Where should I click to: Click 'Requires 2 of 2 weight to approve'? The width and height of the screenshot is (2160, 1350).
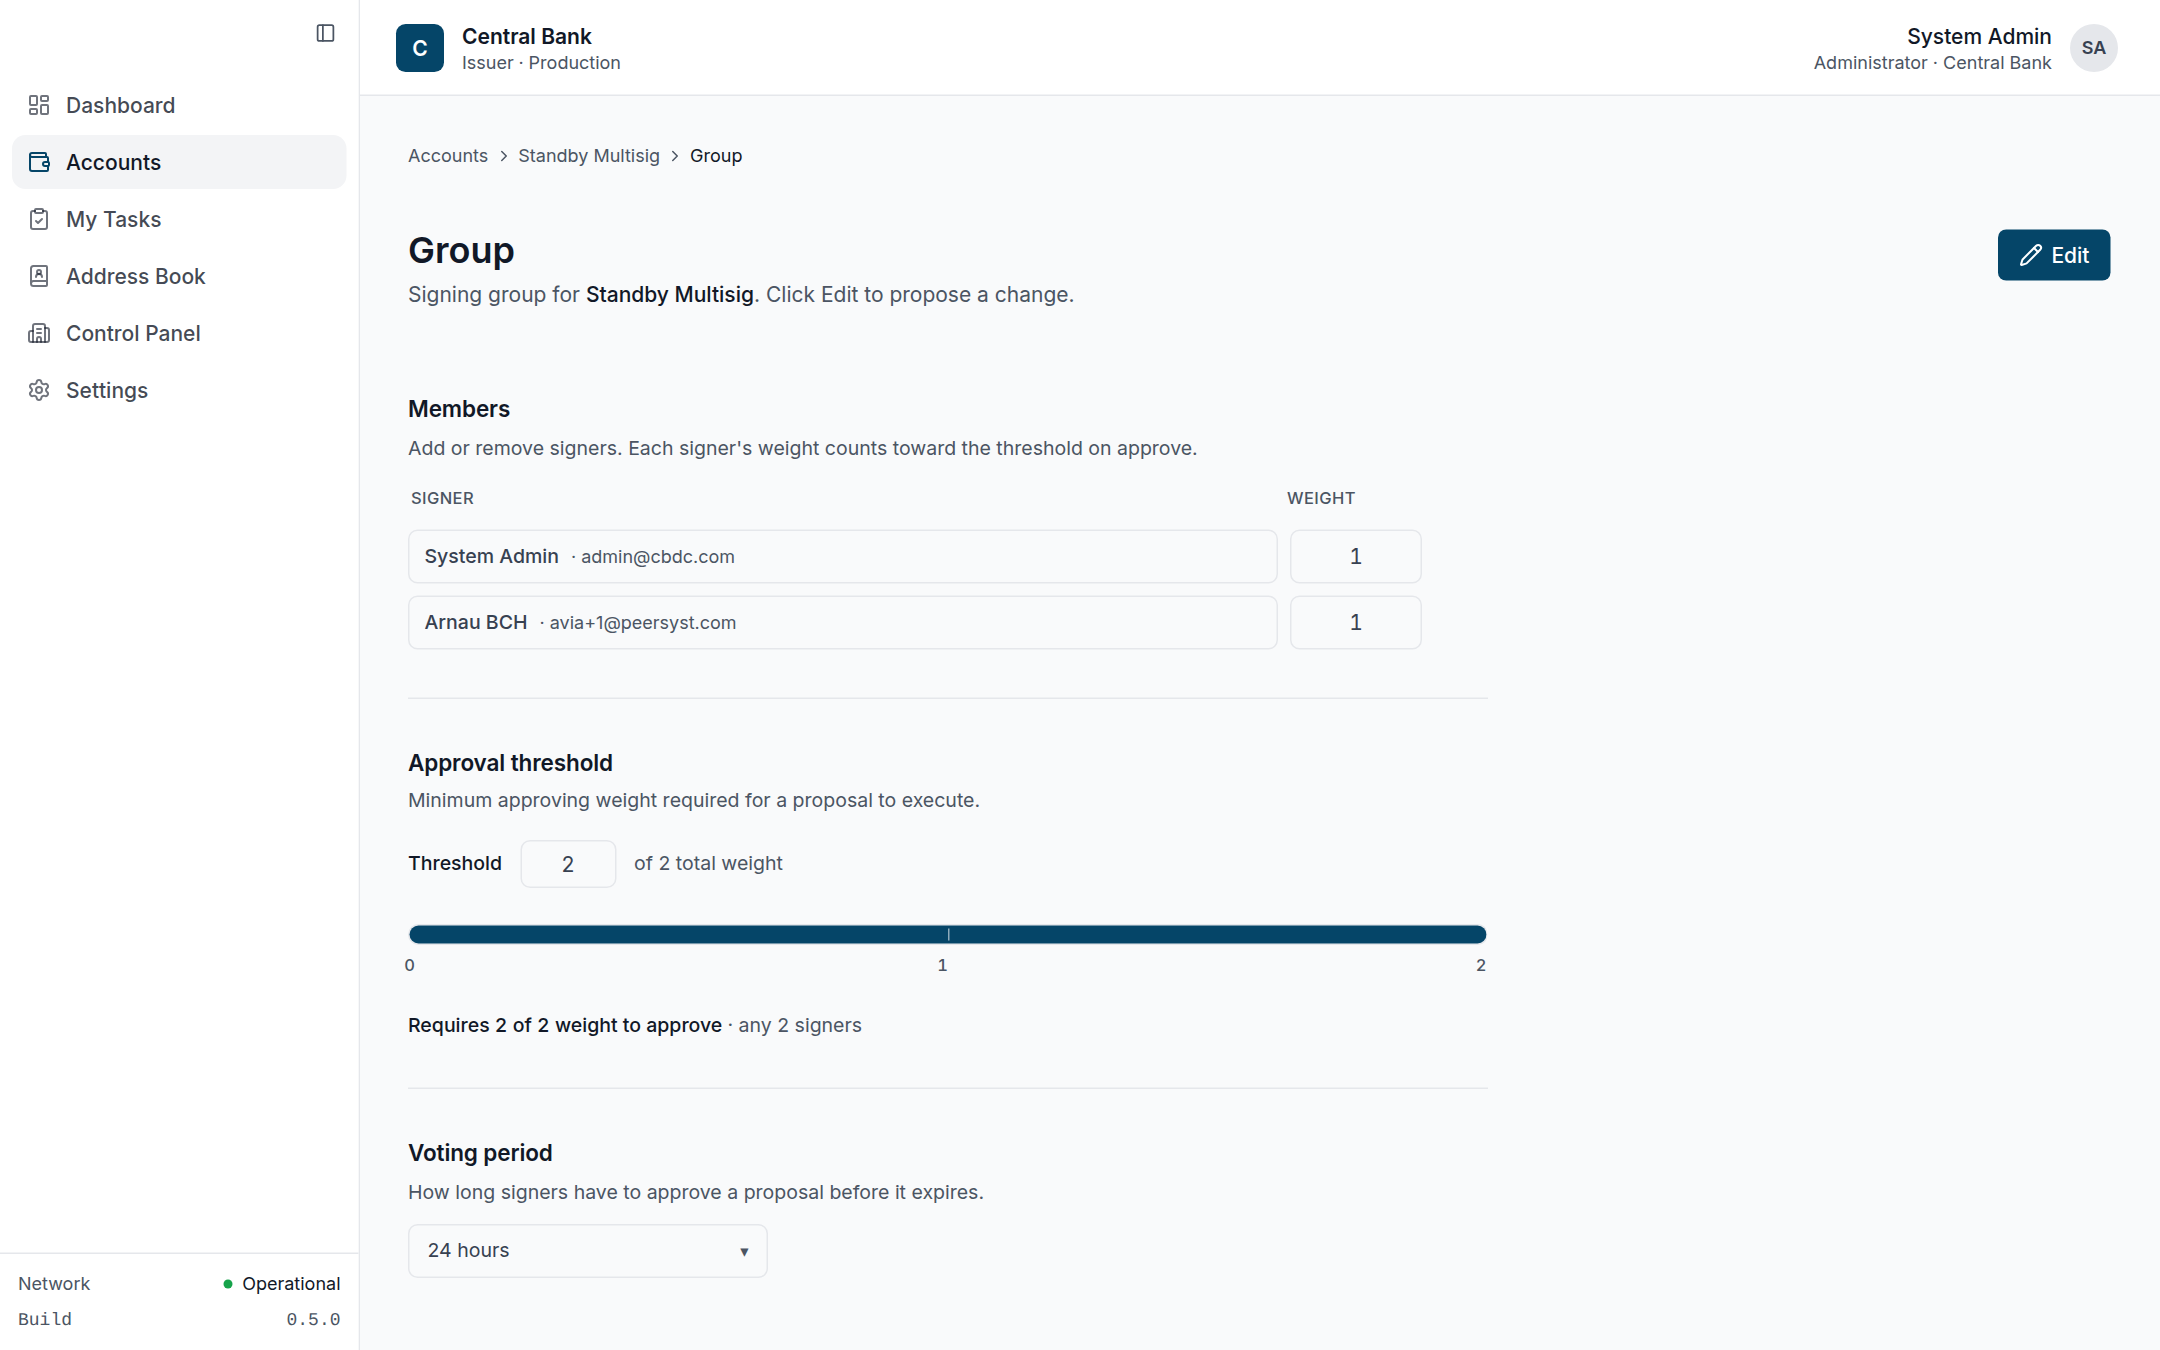565,1025
